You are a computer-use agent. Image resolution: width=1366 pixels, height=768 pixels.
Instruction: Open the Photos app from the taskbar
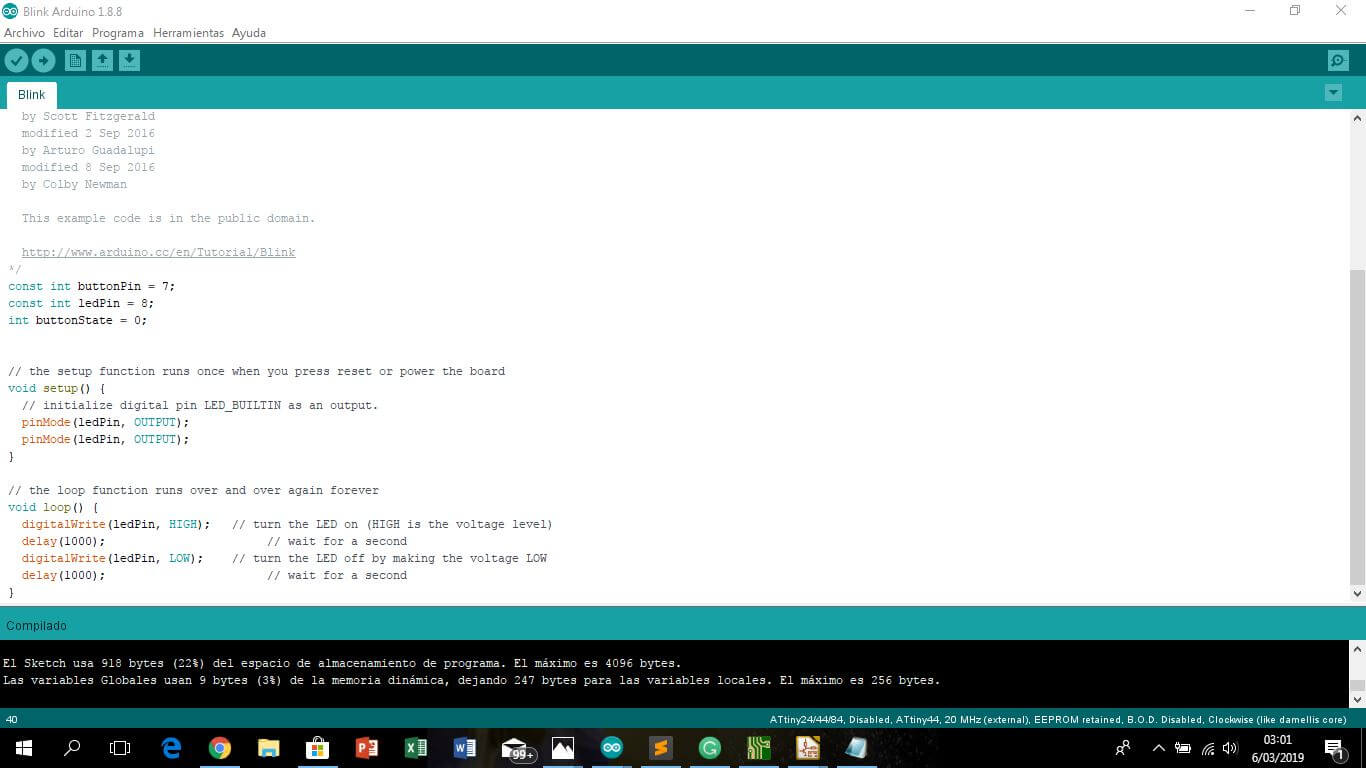coord(563,748)
